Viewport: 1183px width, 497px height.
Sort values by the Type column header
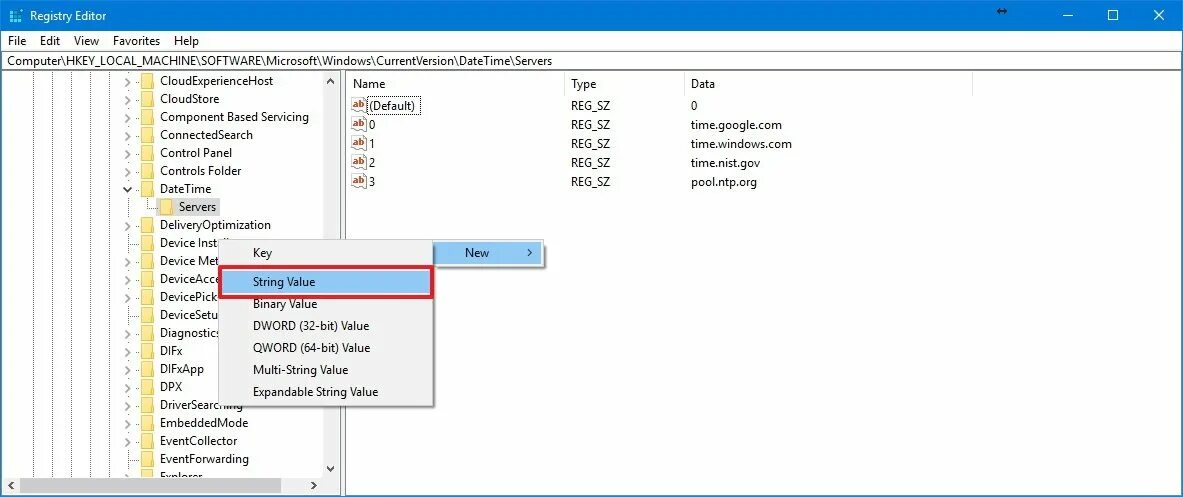coord(625,84)
